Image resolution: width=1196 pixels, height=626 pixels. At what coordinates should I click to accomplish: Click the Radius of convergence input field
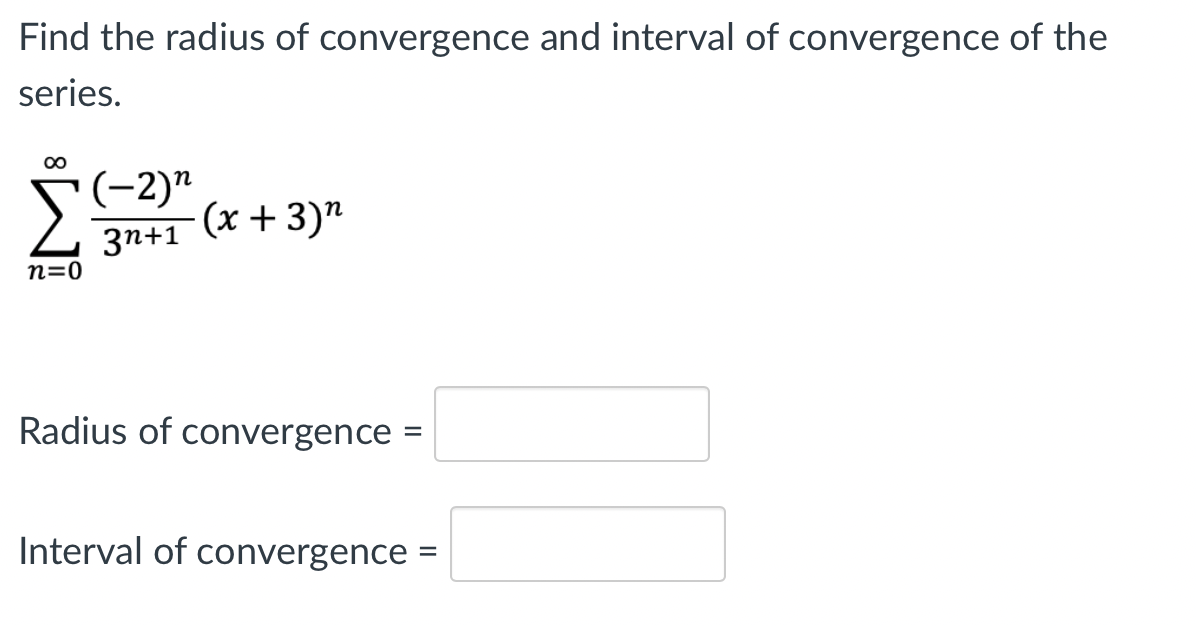570,424
